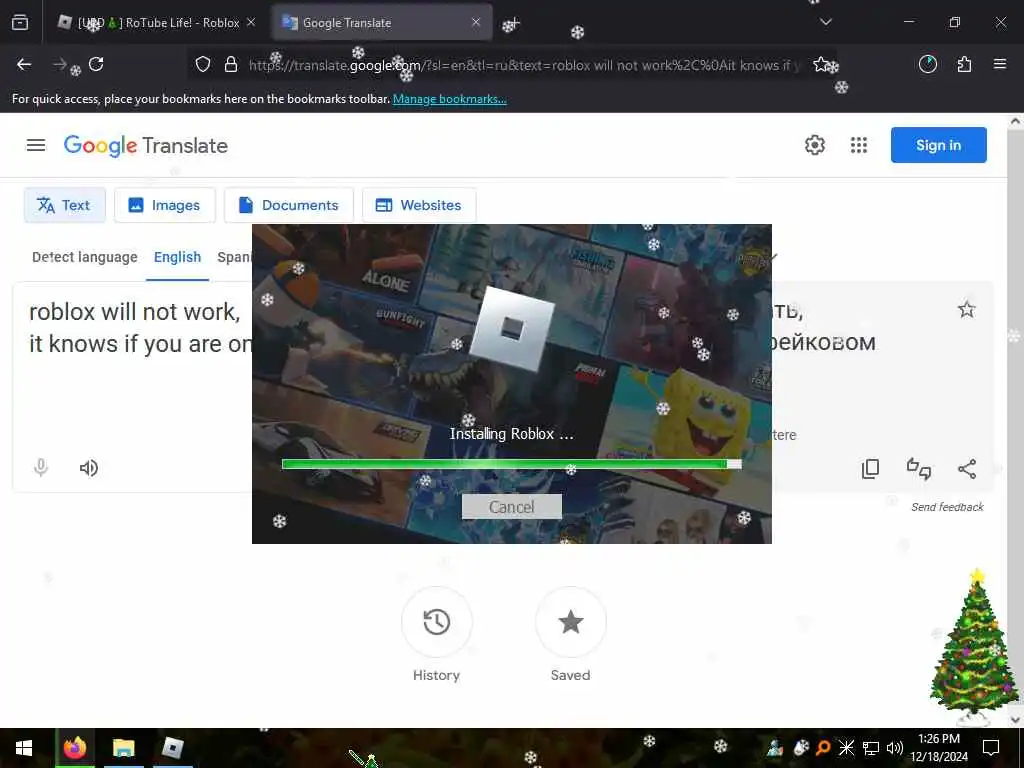This screenshot has height=768, width=1024.
Task: Click the Google Translate logo
Action: coord(146,146)
